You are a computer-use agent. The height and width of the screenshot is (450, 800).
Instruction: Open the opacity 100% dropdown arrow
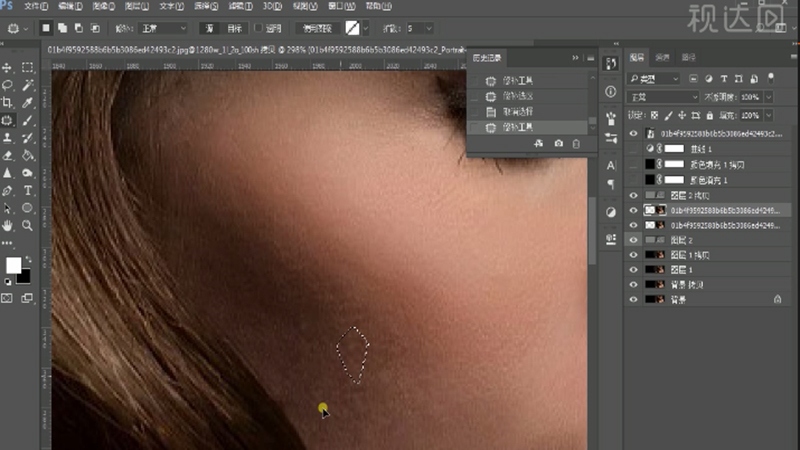769,97
